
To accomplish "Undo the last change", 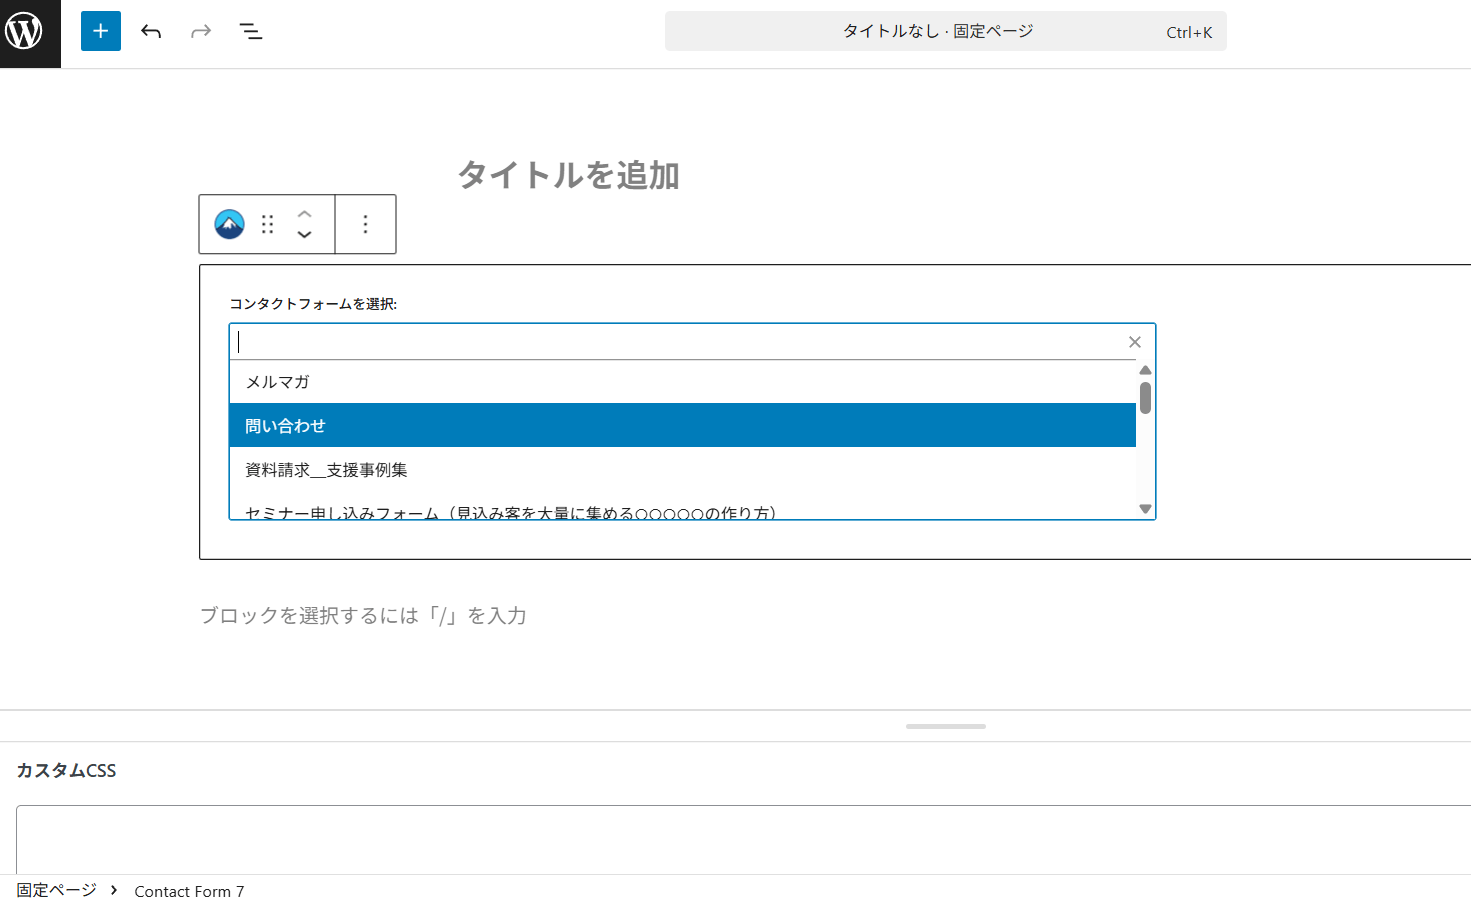I will (151, 31).
